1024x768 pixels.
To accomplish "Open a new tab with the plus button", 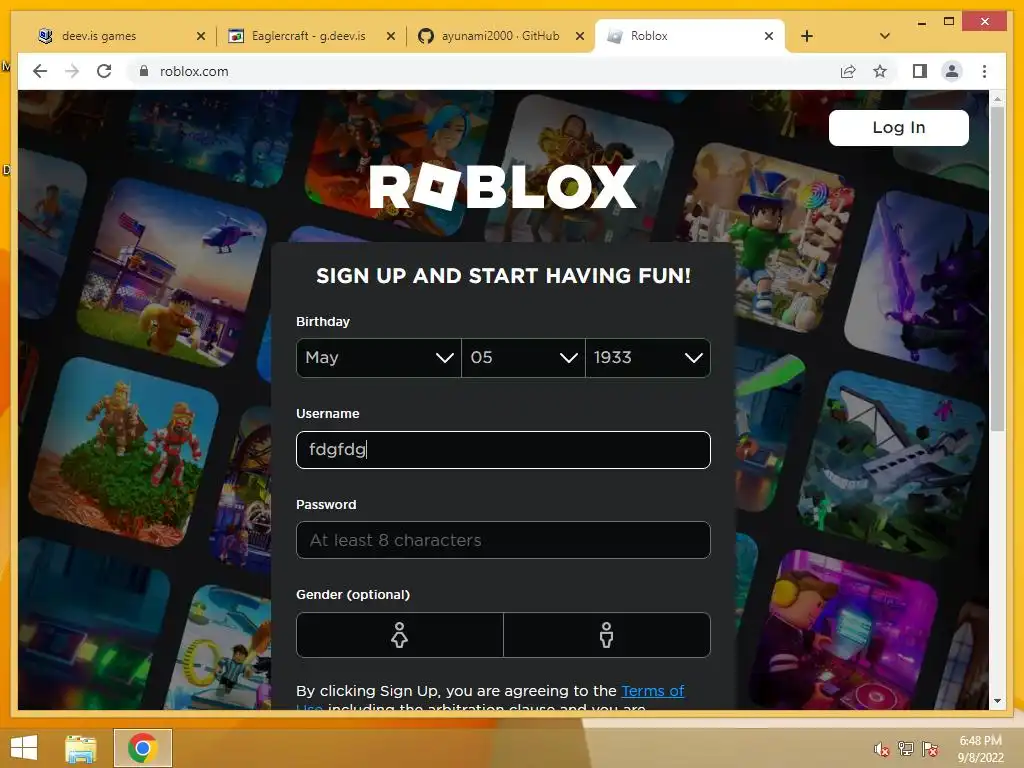I will [807, 36].
